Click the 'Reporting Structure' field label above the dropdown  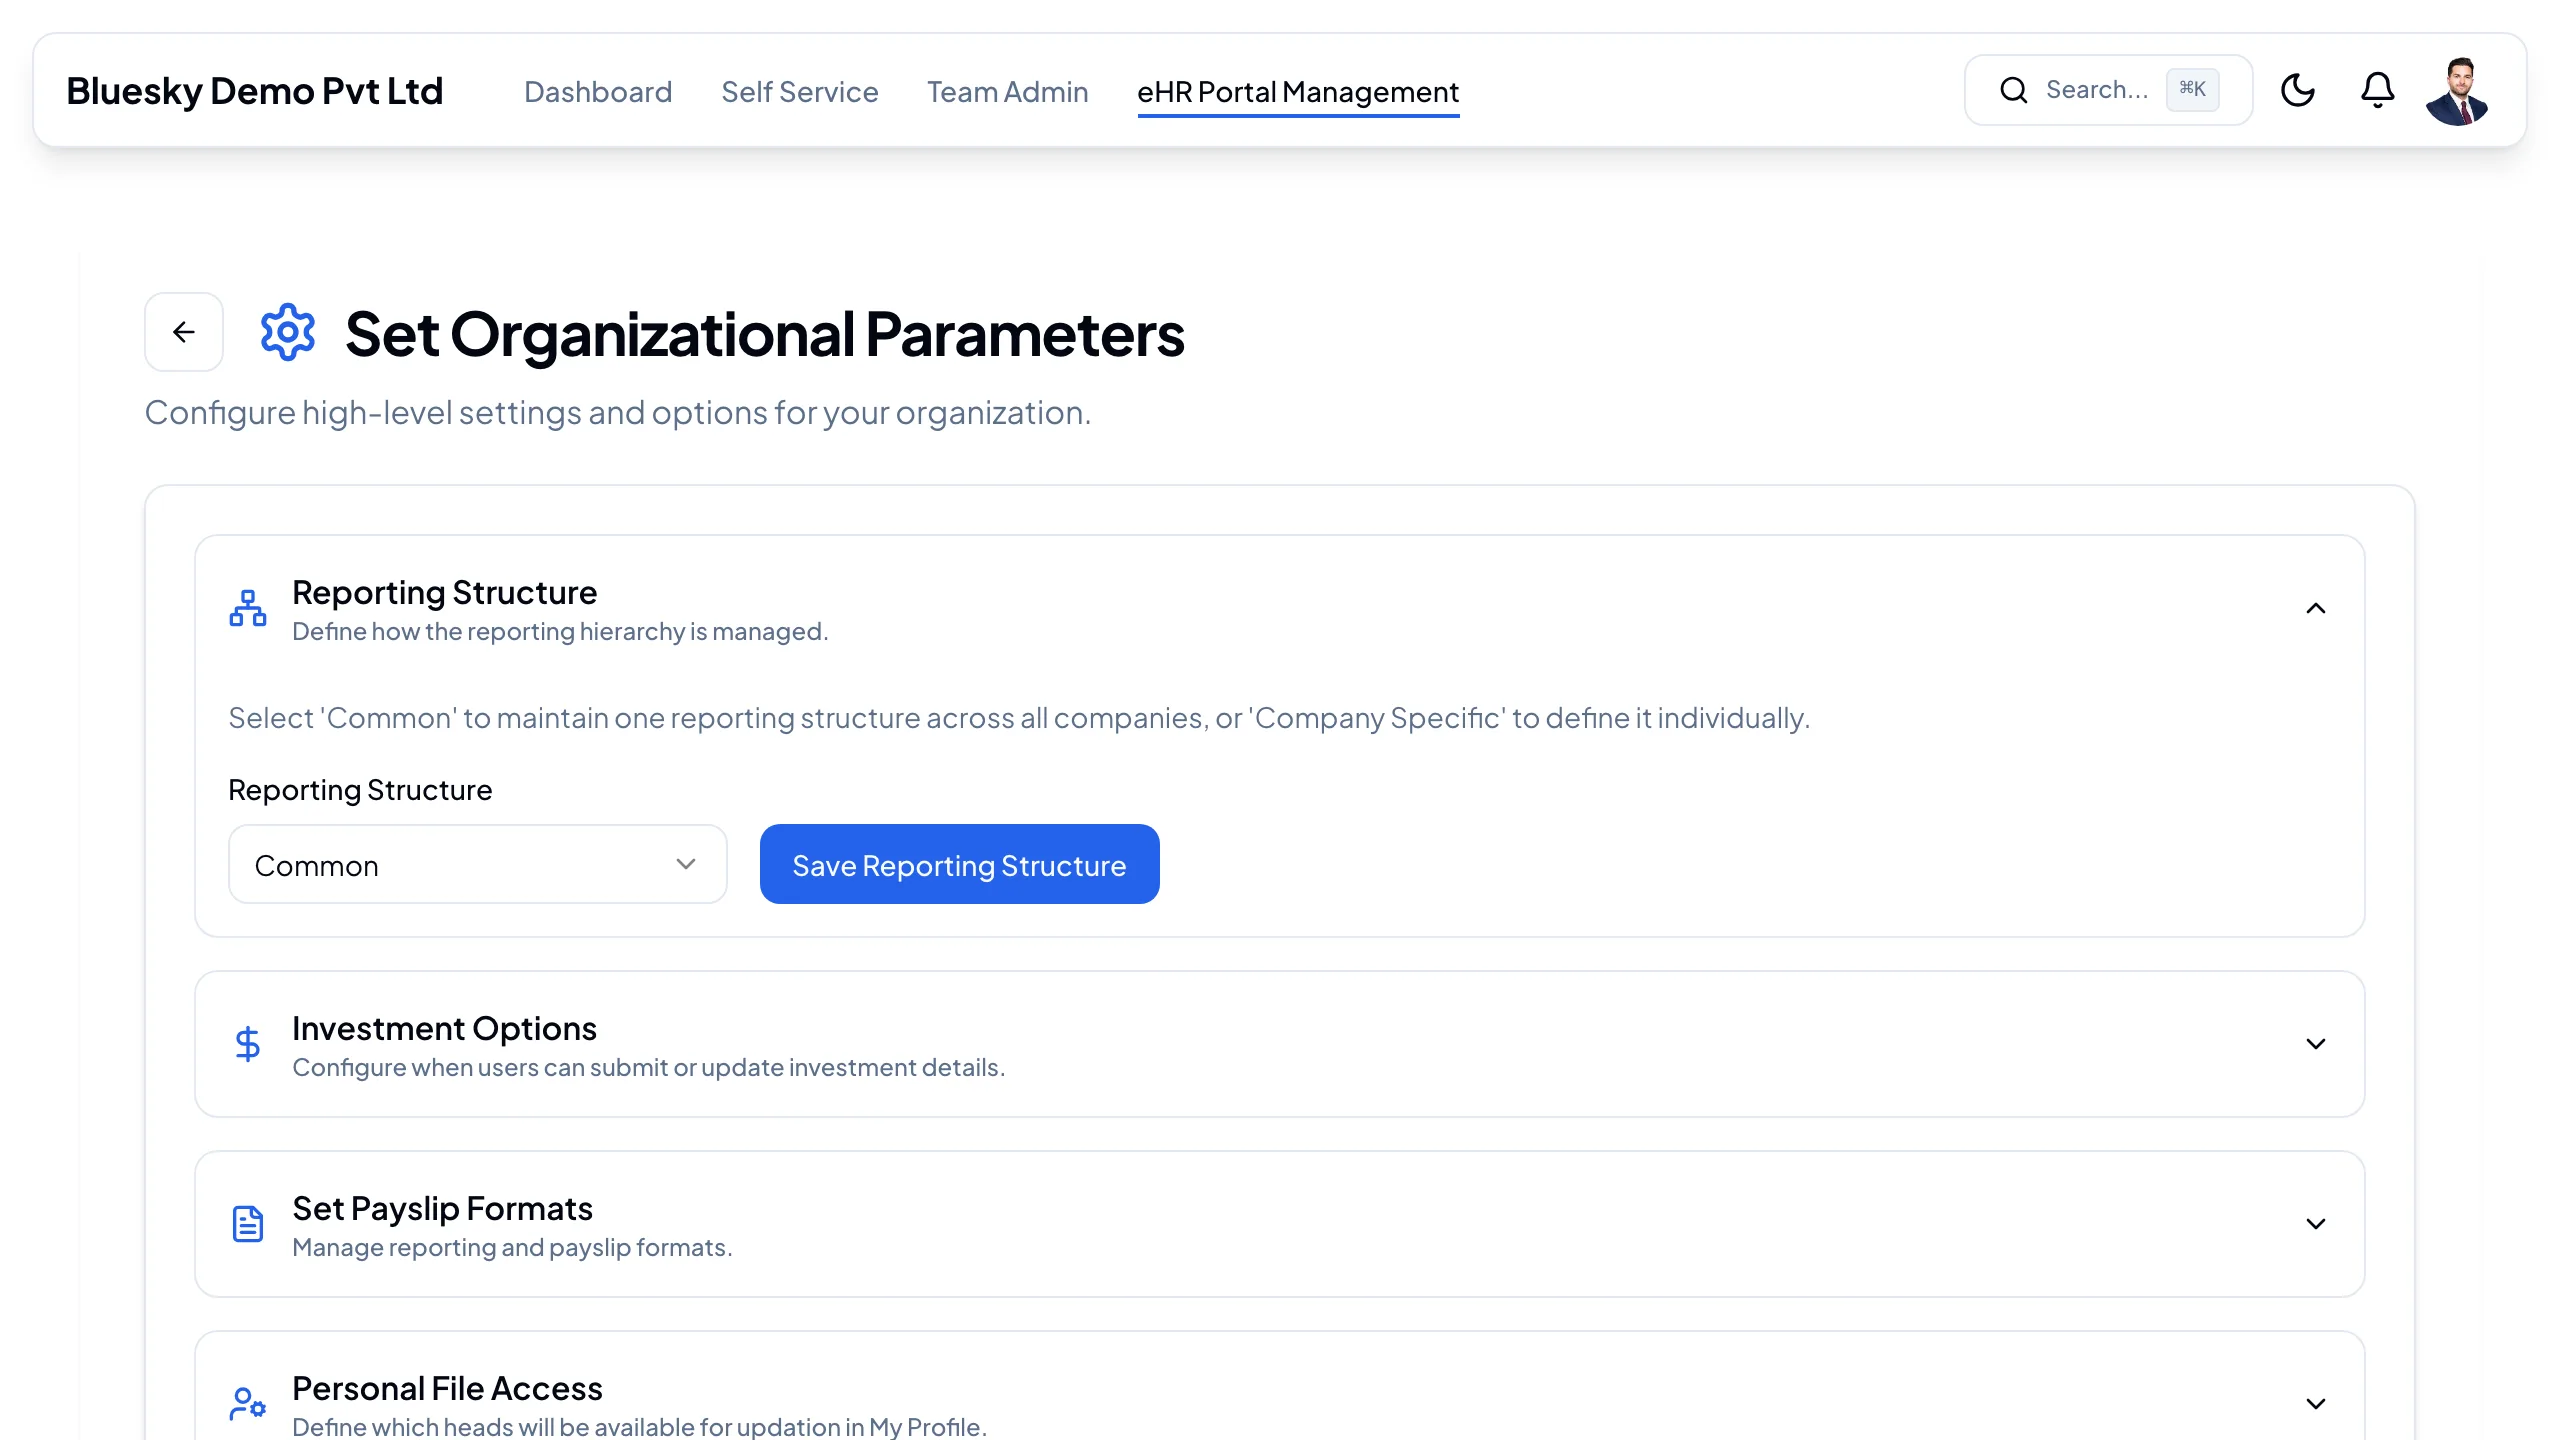[x=360, y=790]
